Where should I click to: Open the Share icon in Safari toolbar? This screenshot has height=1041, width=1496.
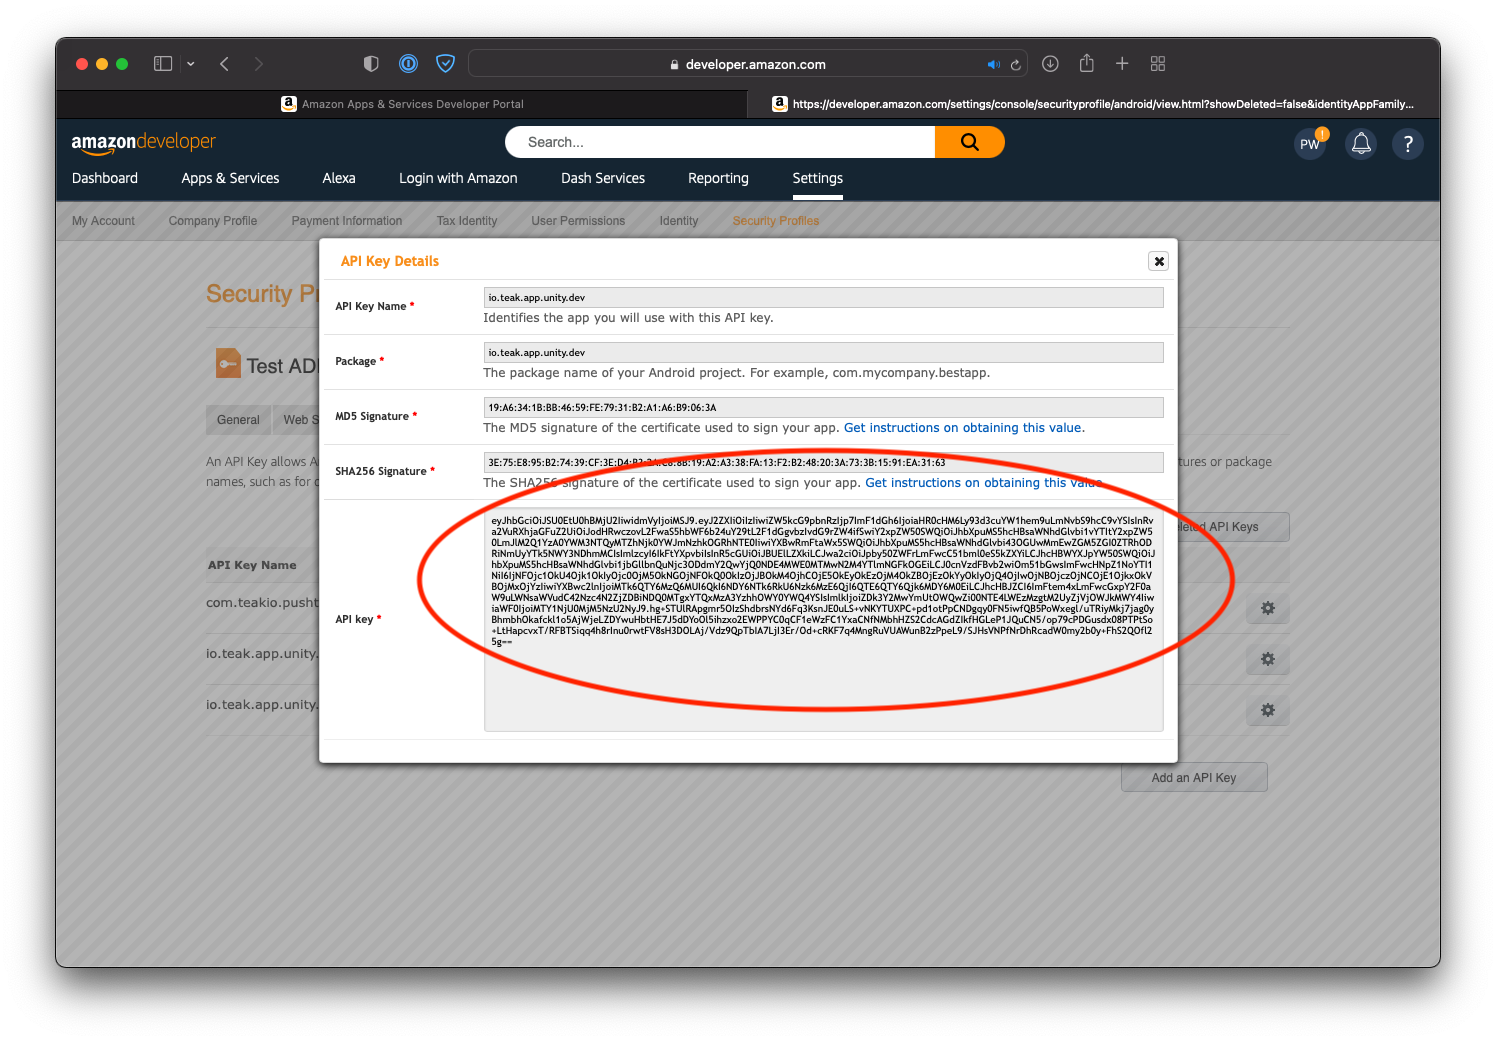pyautogui.click(x=1087, y=63)
